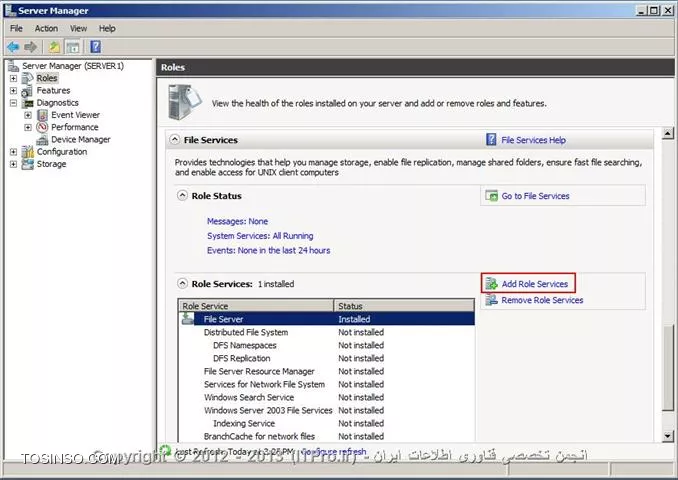Click Events: None in the last 24 hours

point(268,250)
